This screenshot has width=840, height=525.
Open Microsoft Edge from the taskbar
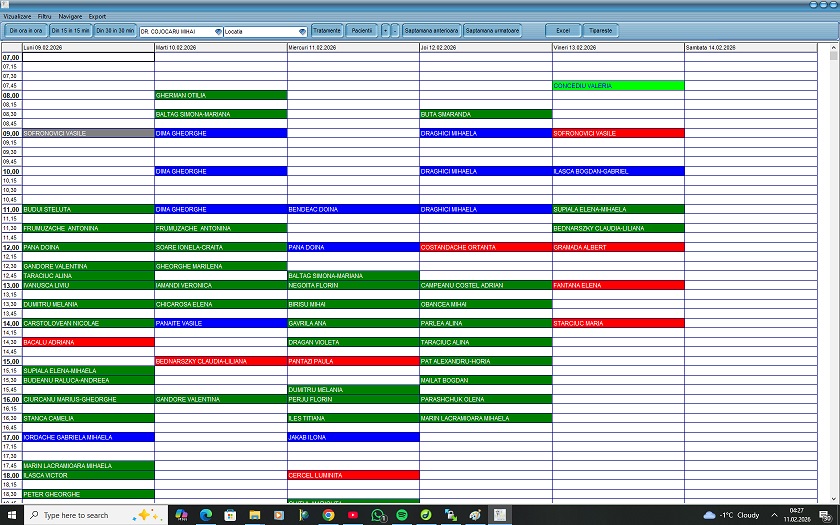[206, 515]
